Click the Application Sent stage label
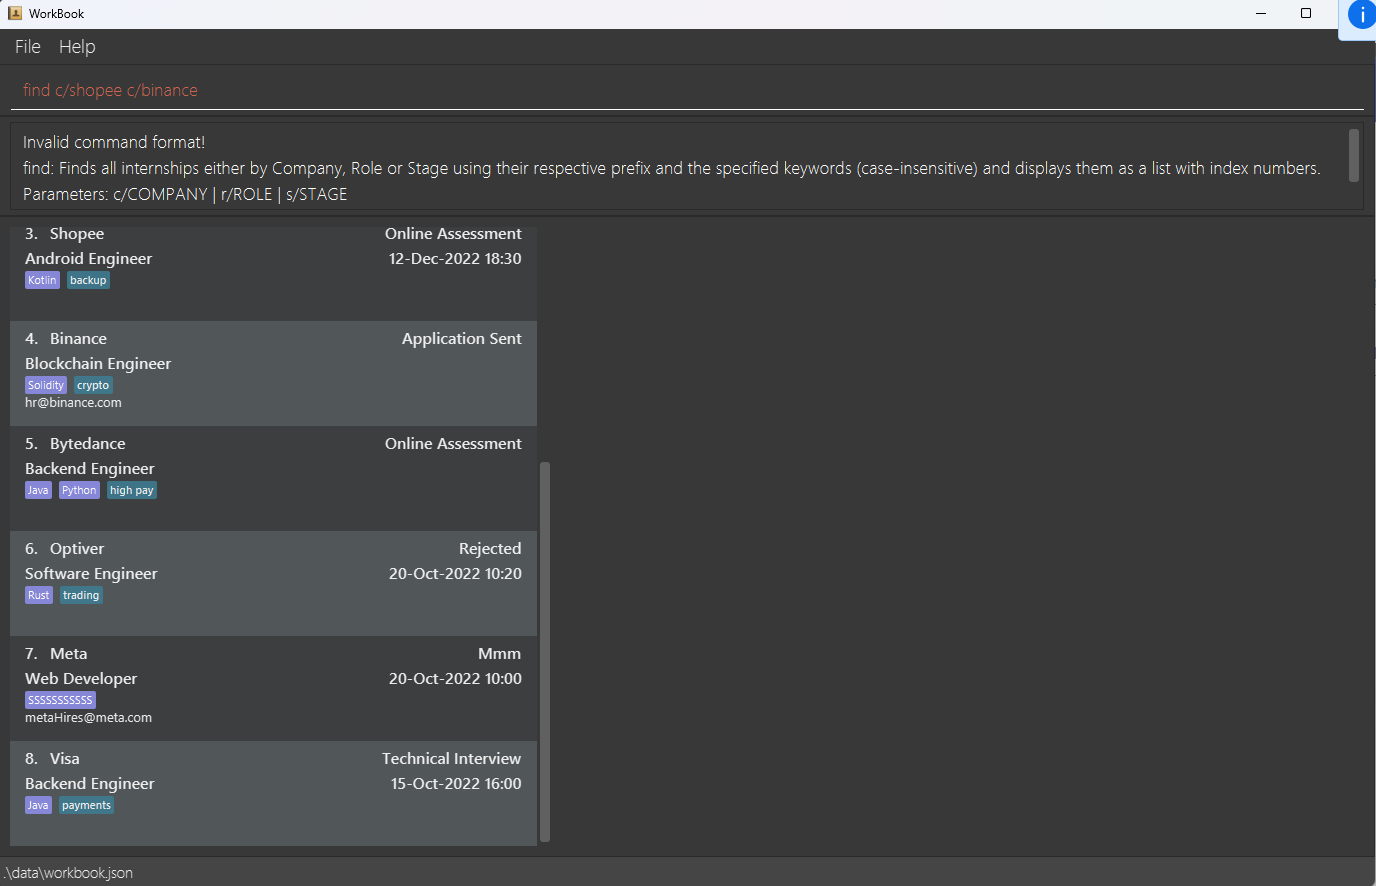 click(x=461, y=339)
